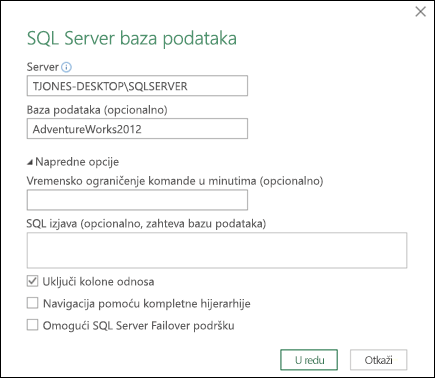Click the Baza podataka (opcionalno) label
Screen dimensions: 435x378
(x=97, y=110)
